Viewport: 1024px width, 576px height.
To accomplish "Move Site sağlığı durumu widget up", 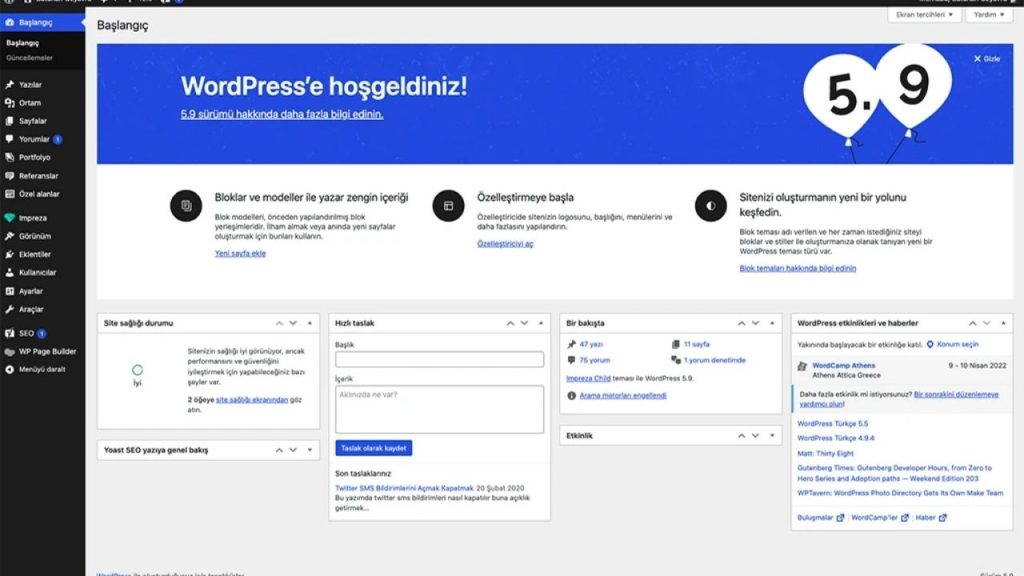I will [279, 323].
